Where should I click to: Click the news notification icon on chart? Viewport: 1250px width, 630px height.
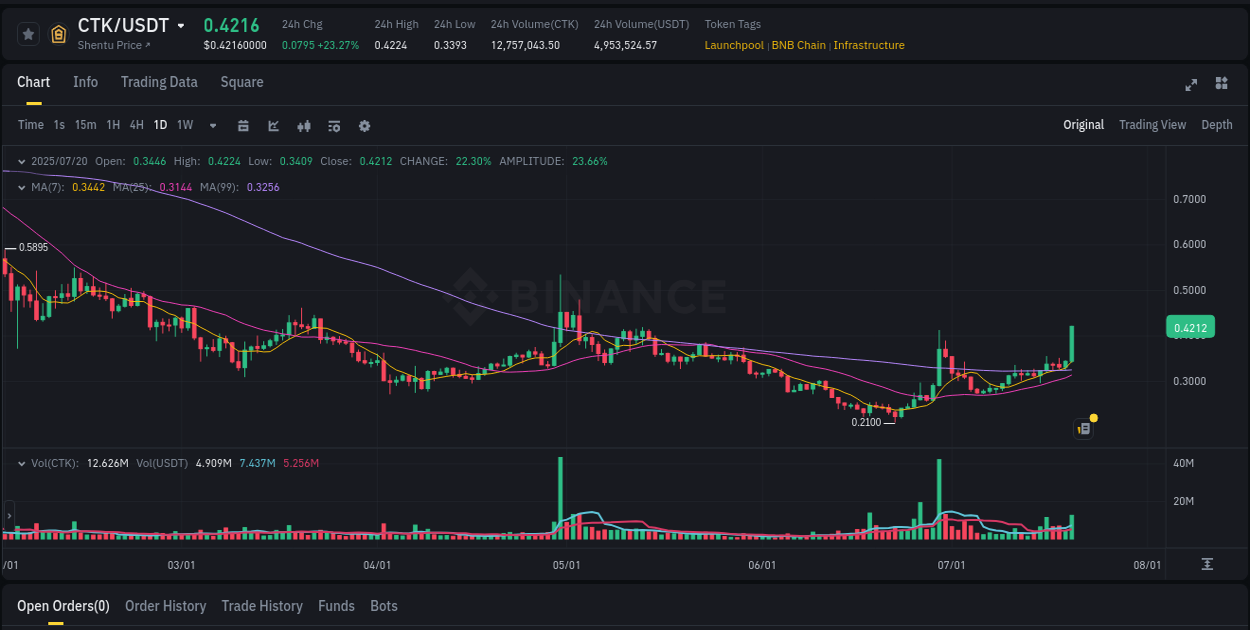click(1084, 428)
